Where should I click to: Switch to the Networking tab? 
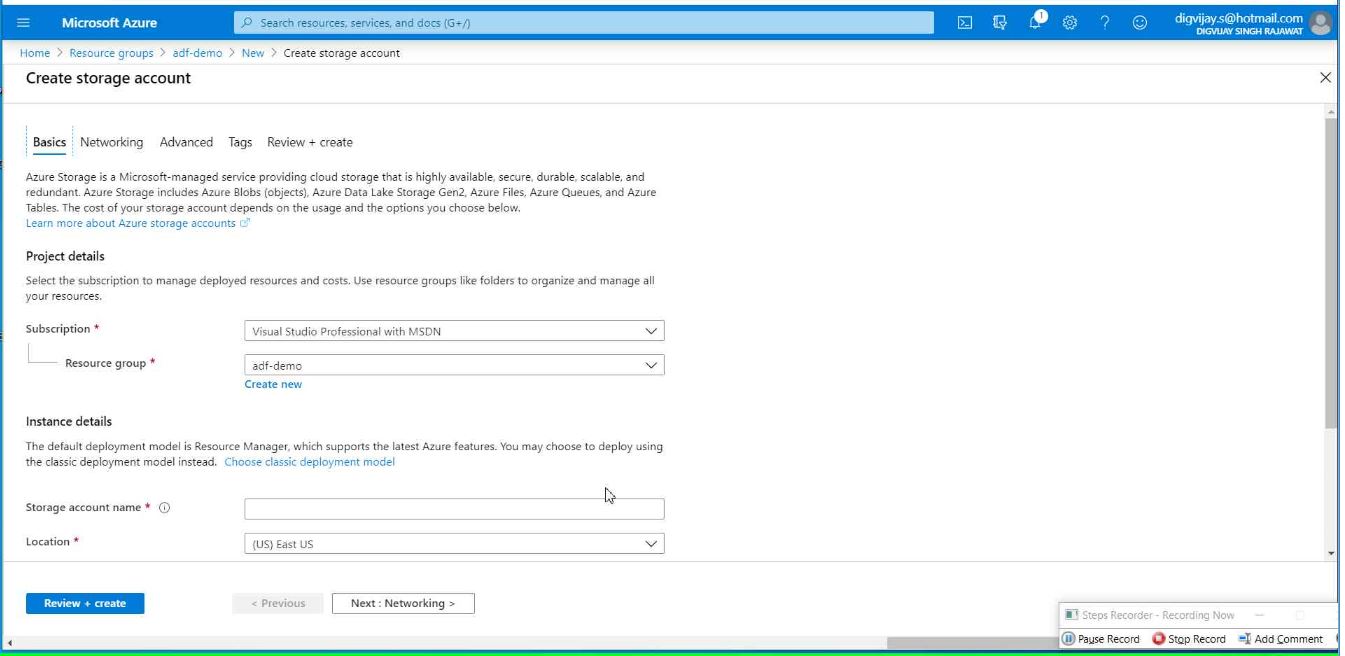coord(111,142)
